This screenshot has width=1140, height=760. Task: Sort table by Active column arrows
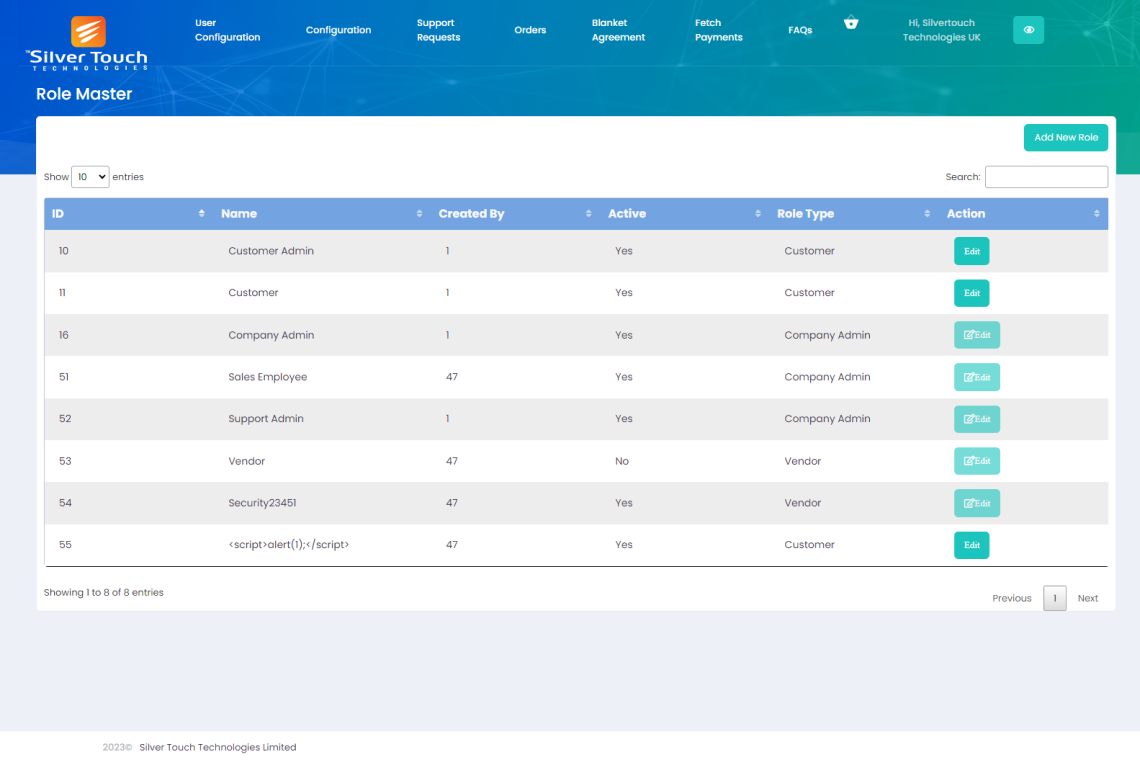[x=758, y=214]
